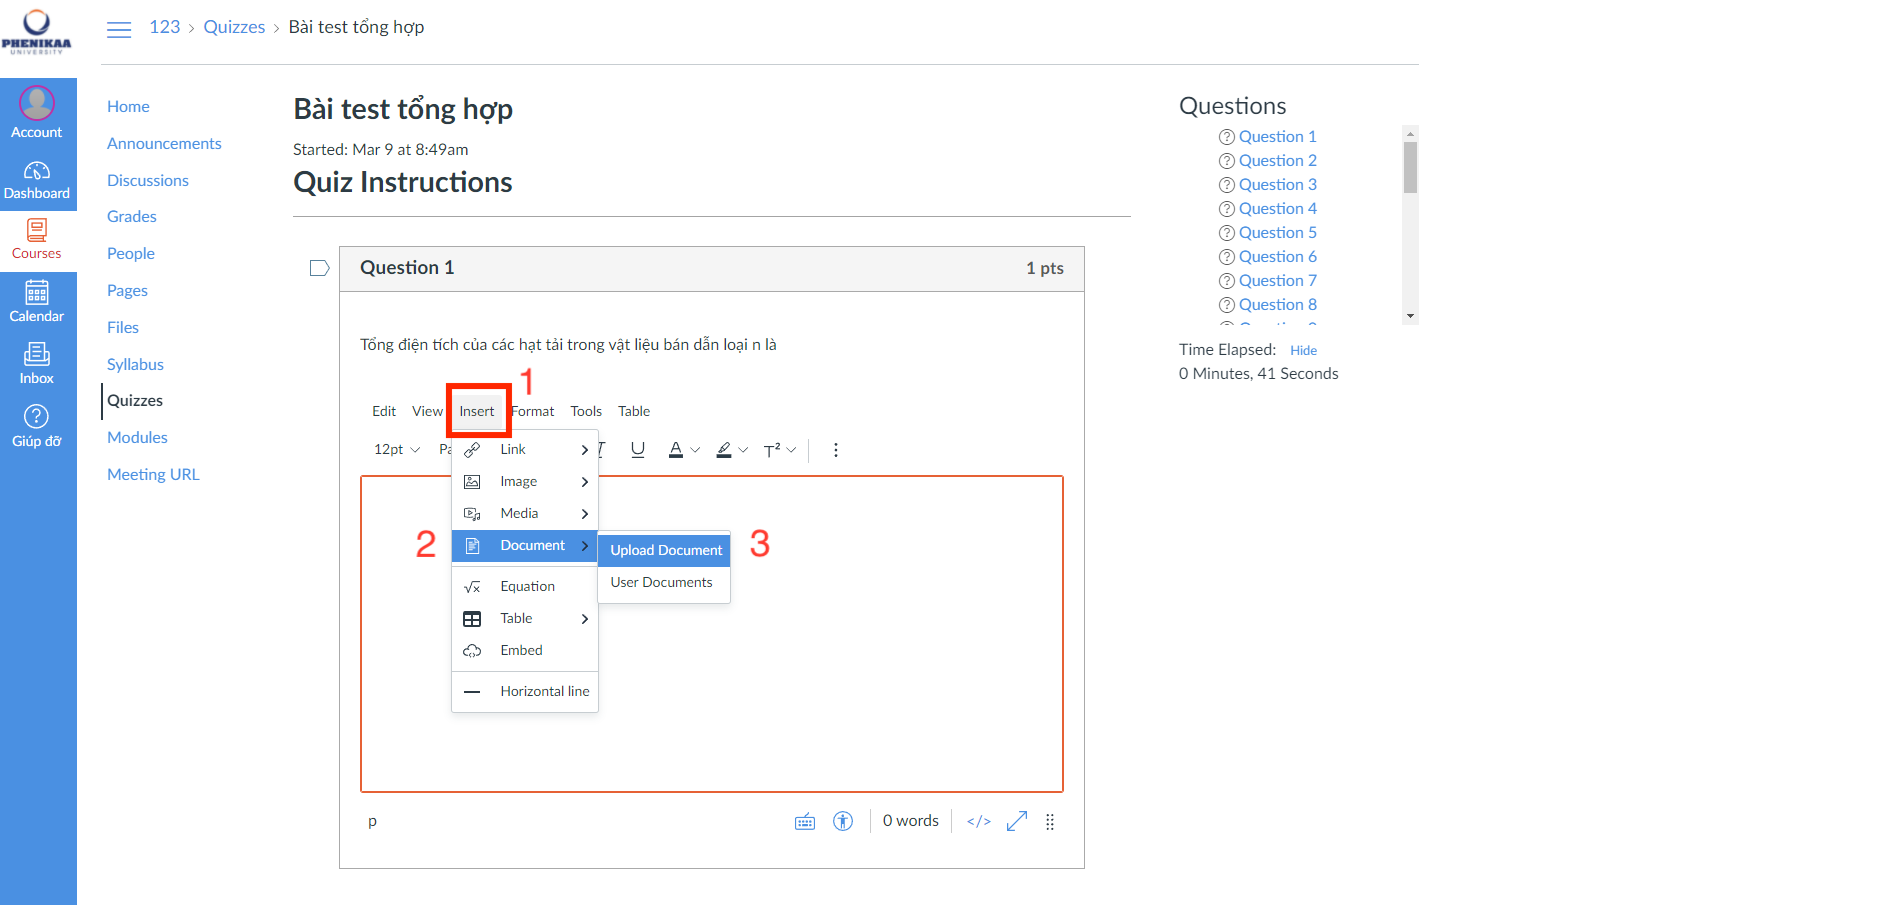Open the Grades course link
Image resolution: width=1883 pixels, height=905 pixels.
132,217
